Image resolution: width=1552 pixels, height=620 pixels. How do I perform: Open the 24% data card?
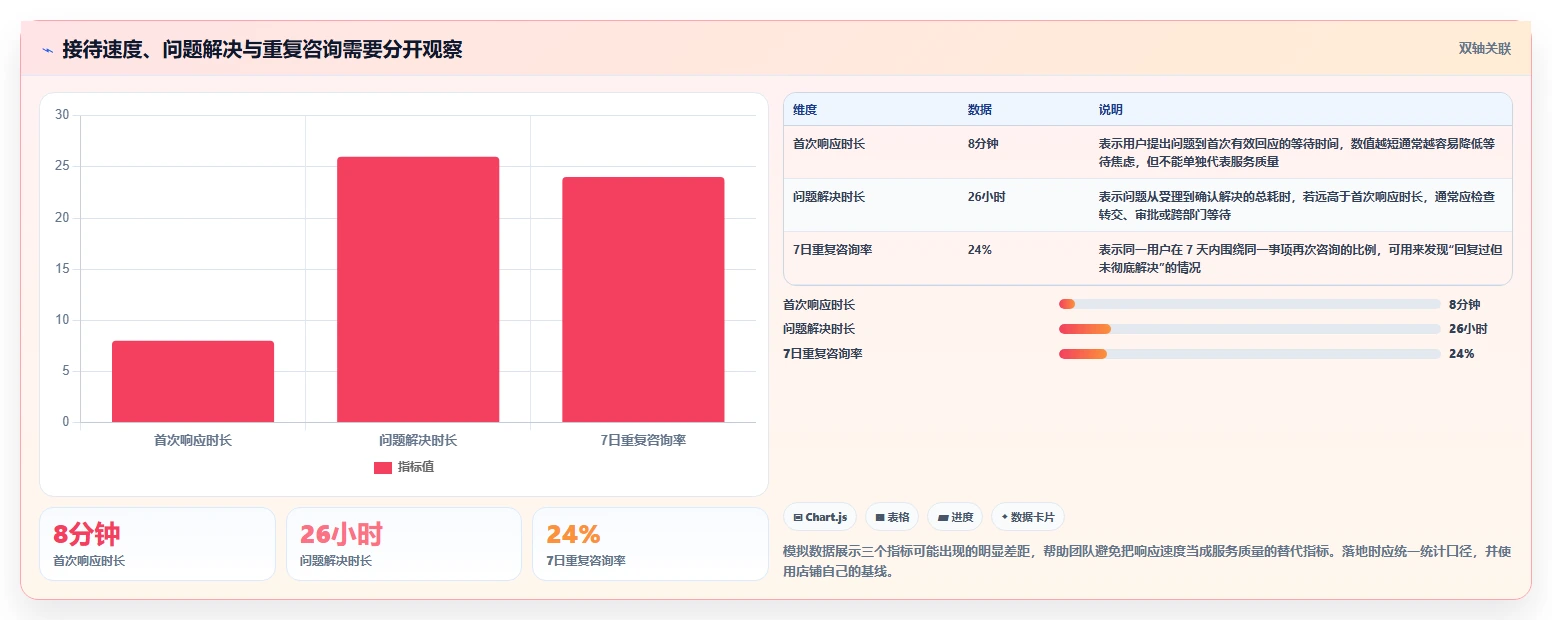(650, 544)
